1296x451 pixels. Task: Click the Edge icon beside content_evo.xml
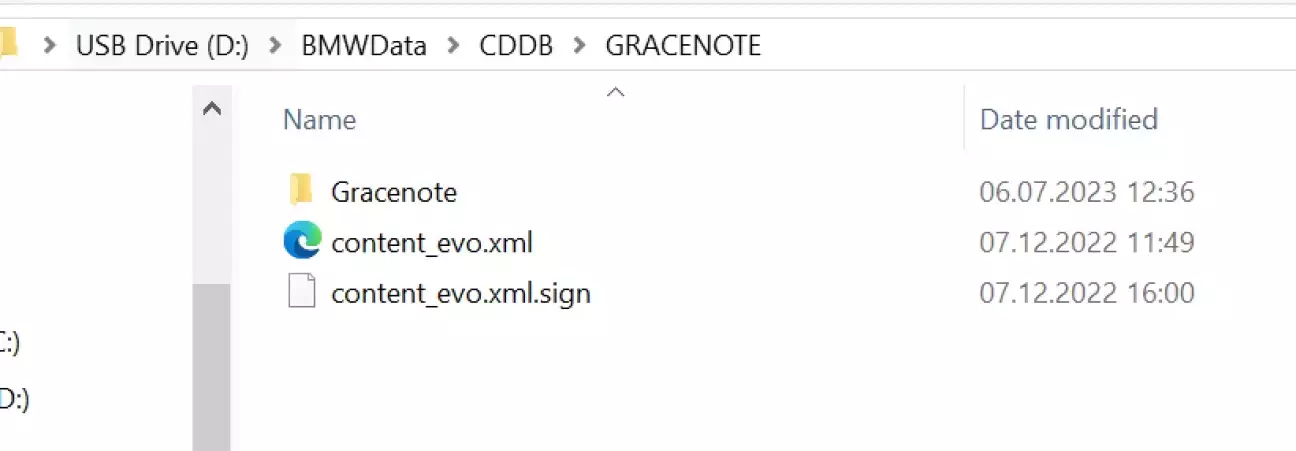(302, 242)
